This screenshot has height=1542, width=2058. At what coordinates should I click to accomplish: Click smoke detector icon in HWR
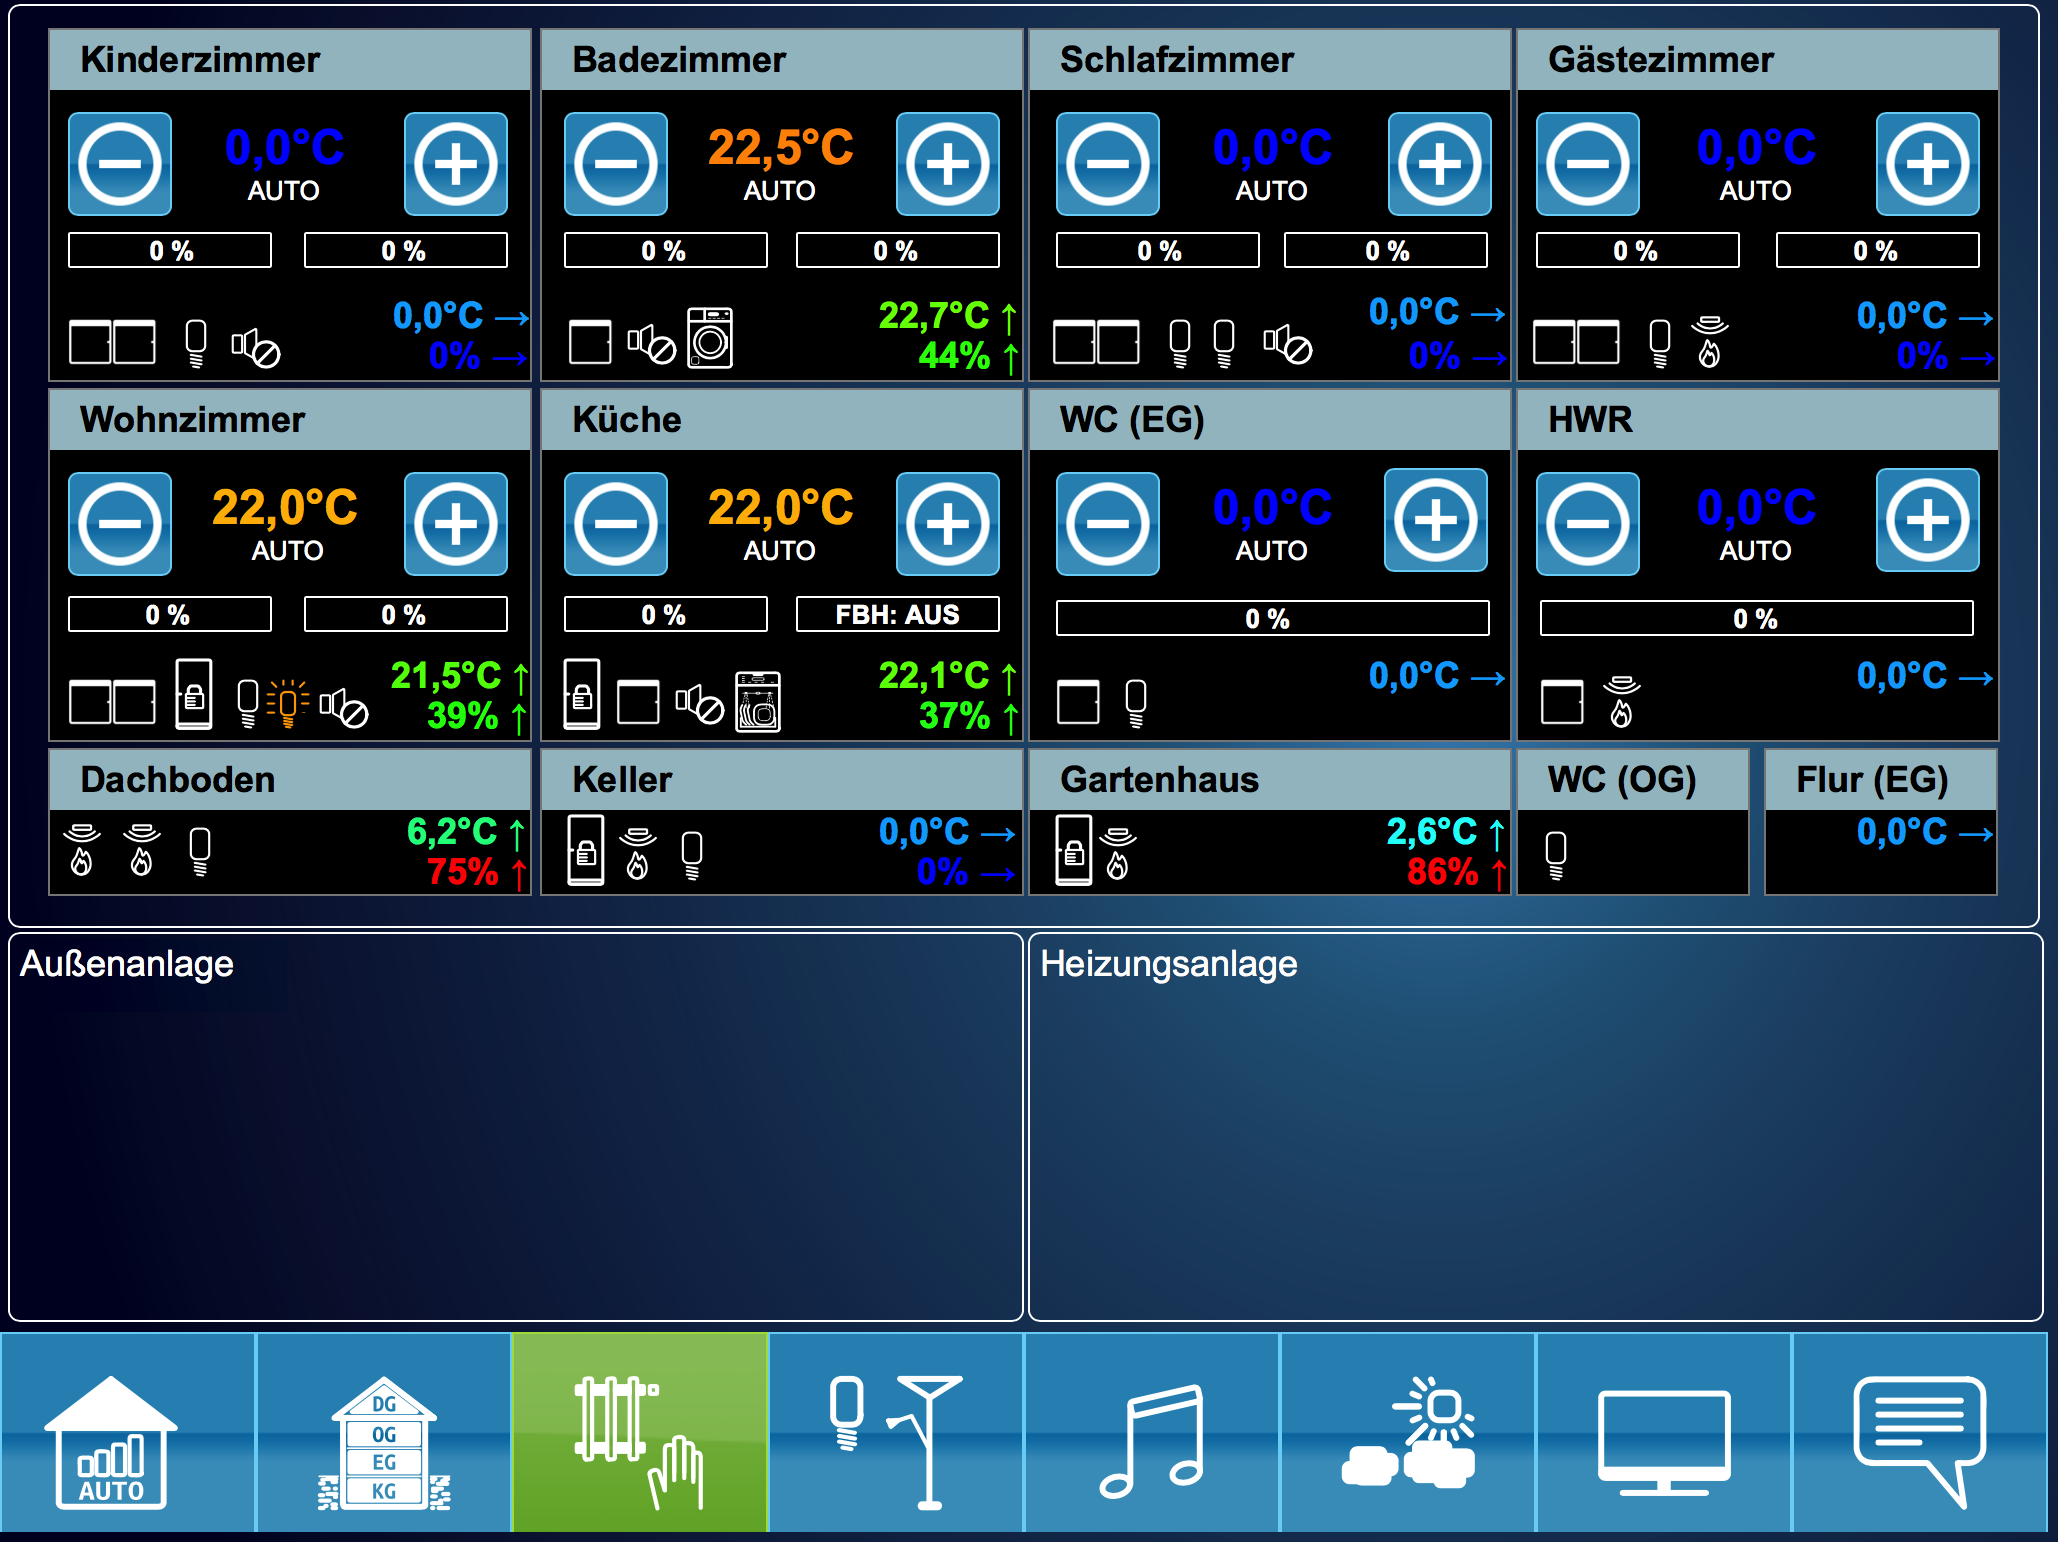tap(1622, 701)
